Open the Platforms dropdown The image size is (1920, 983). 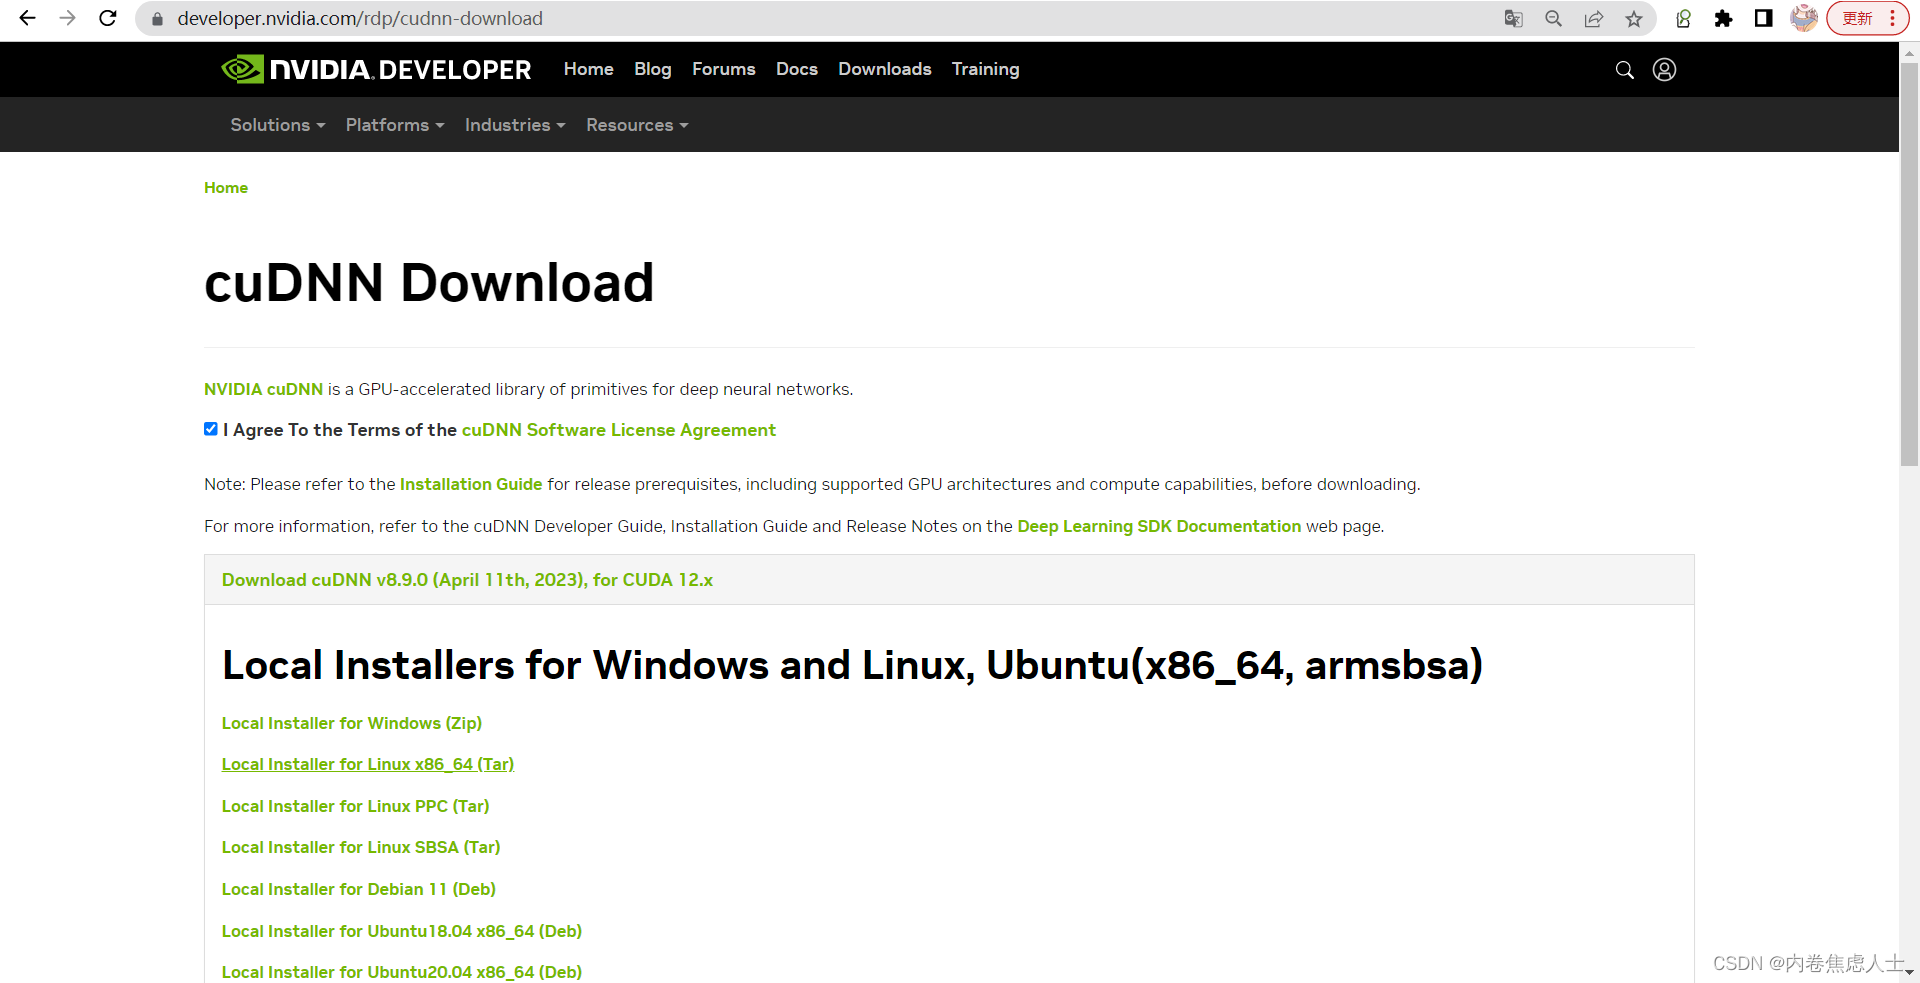point(394,124)
